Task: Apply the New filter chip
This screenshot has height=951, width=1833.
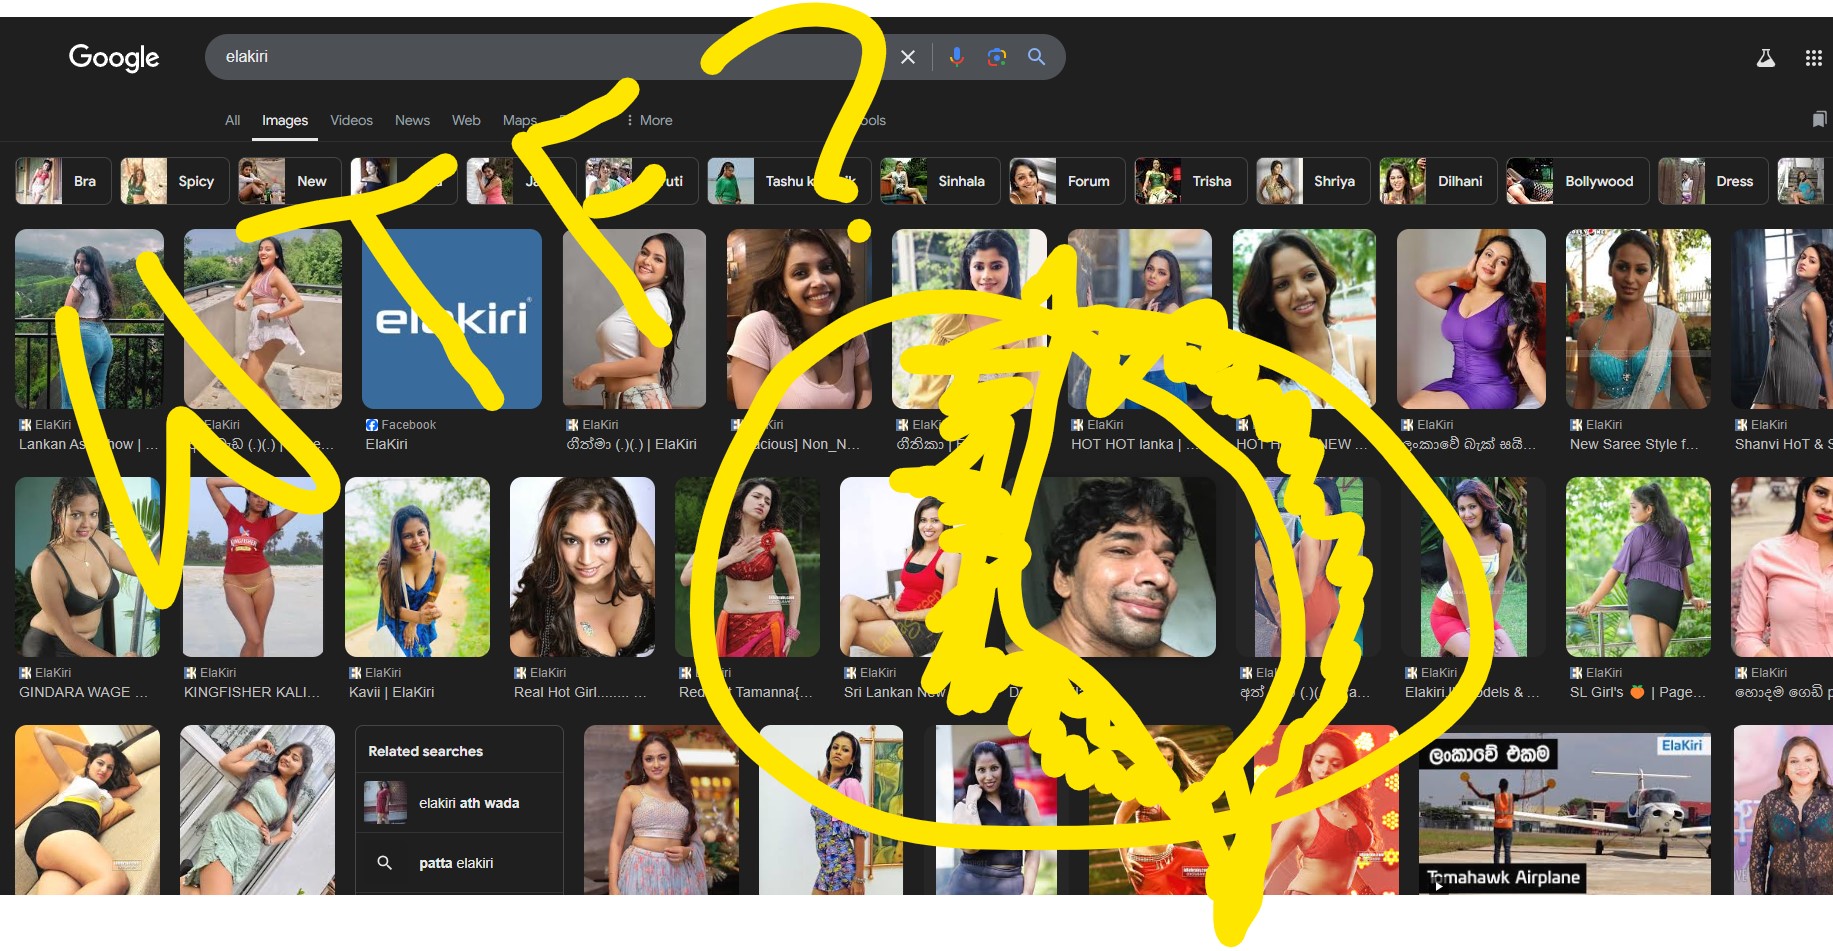Action: coord(290,181)
